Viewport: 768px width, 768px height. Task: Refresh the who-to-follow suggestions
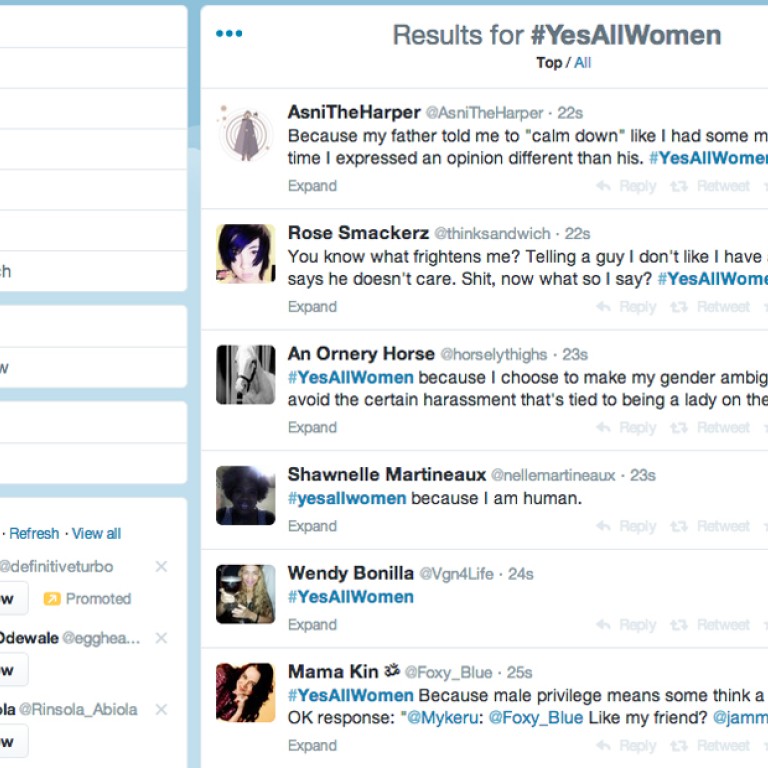pyautogui.click(x=34, y=534)
